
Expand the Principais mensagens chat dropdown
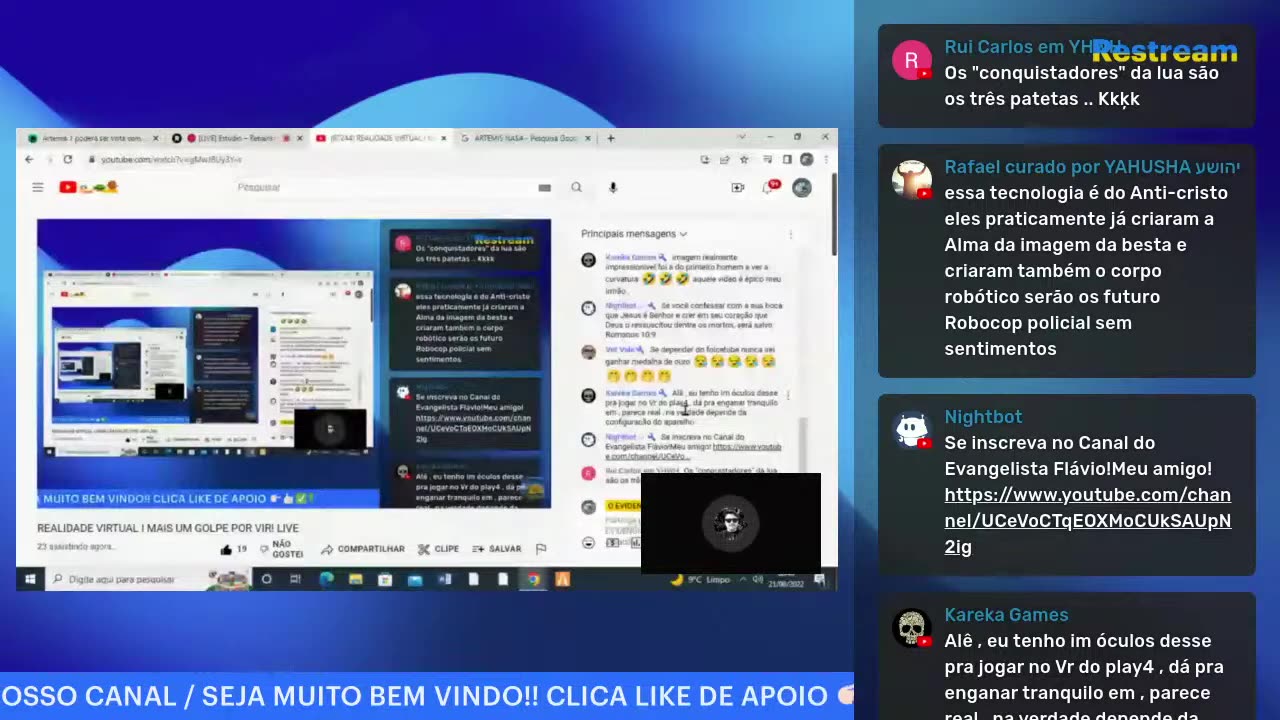coord(634,234)
